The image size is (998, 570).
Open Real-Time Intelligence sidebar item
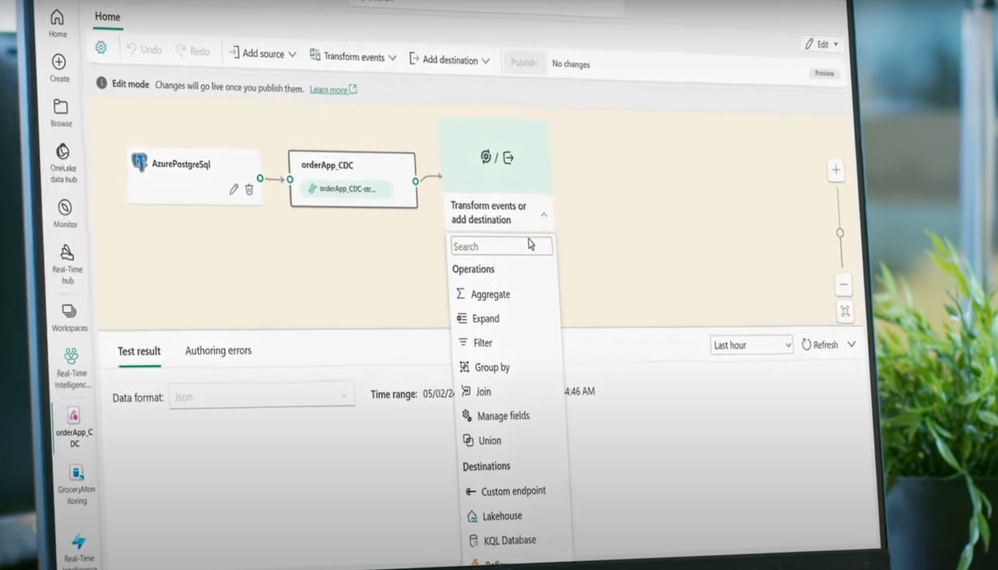tap(71, 368)
